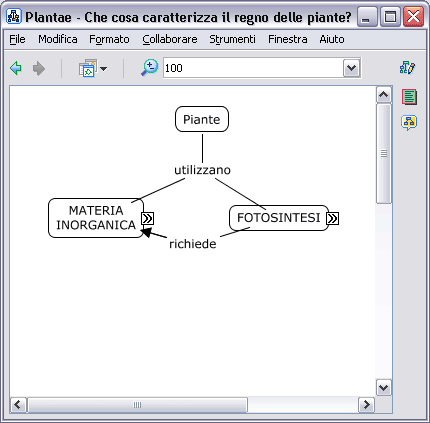Open the styles editor icon top right

[x=407, y=68]
